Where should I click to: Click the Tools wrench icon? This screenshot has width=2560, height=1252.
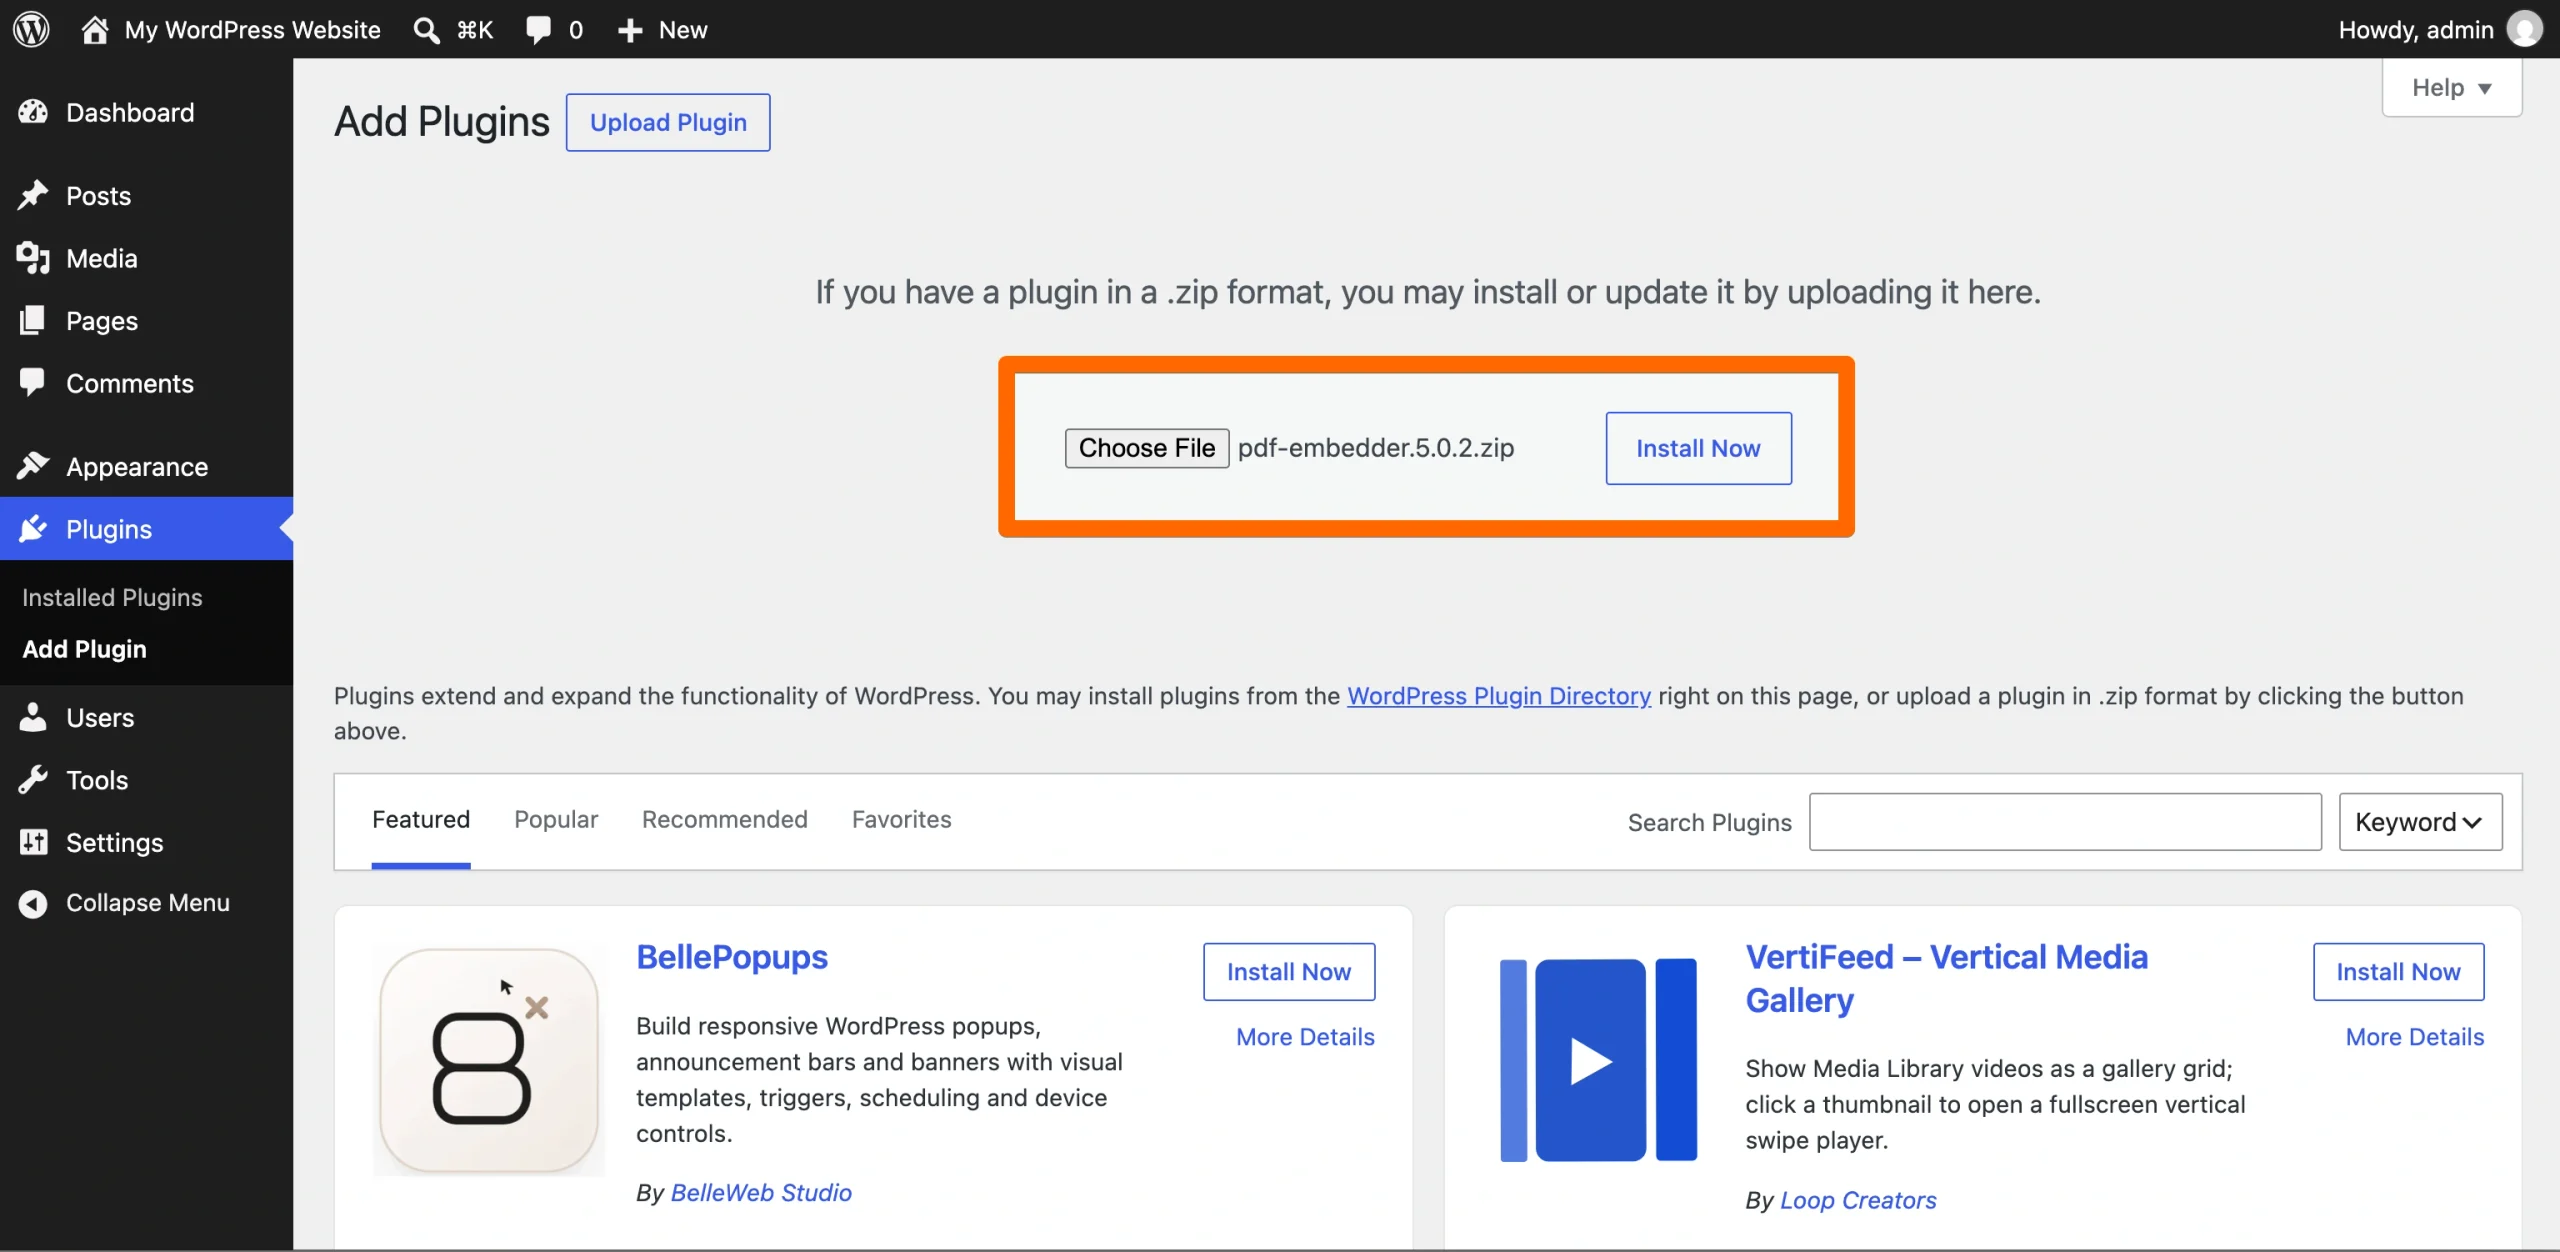click(33, 779)
